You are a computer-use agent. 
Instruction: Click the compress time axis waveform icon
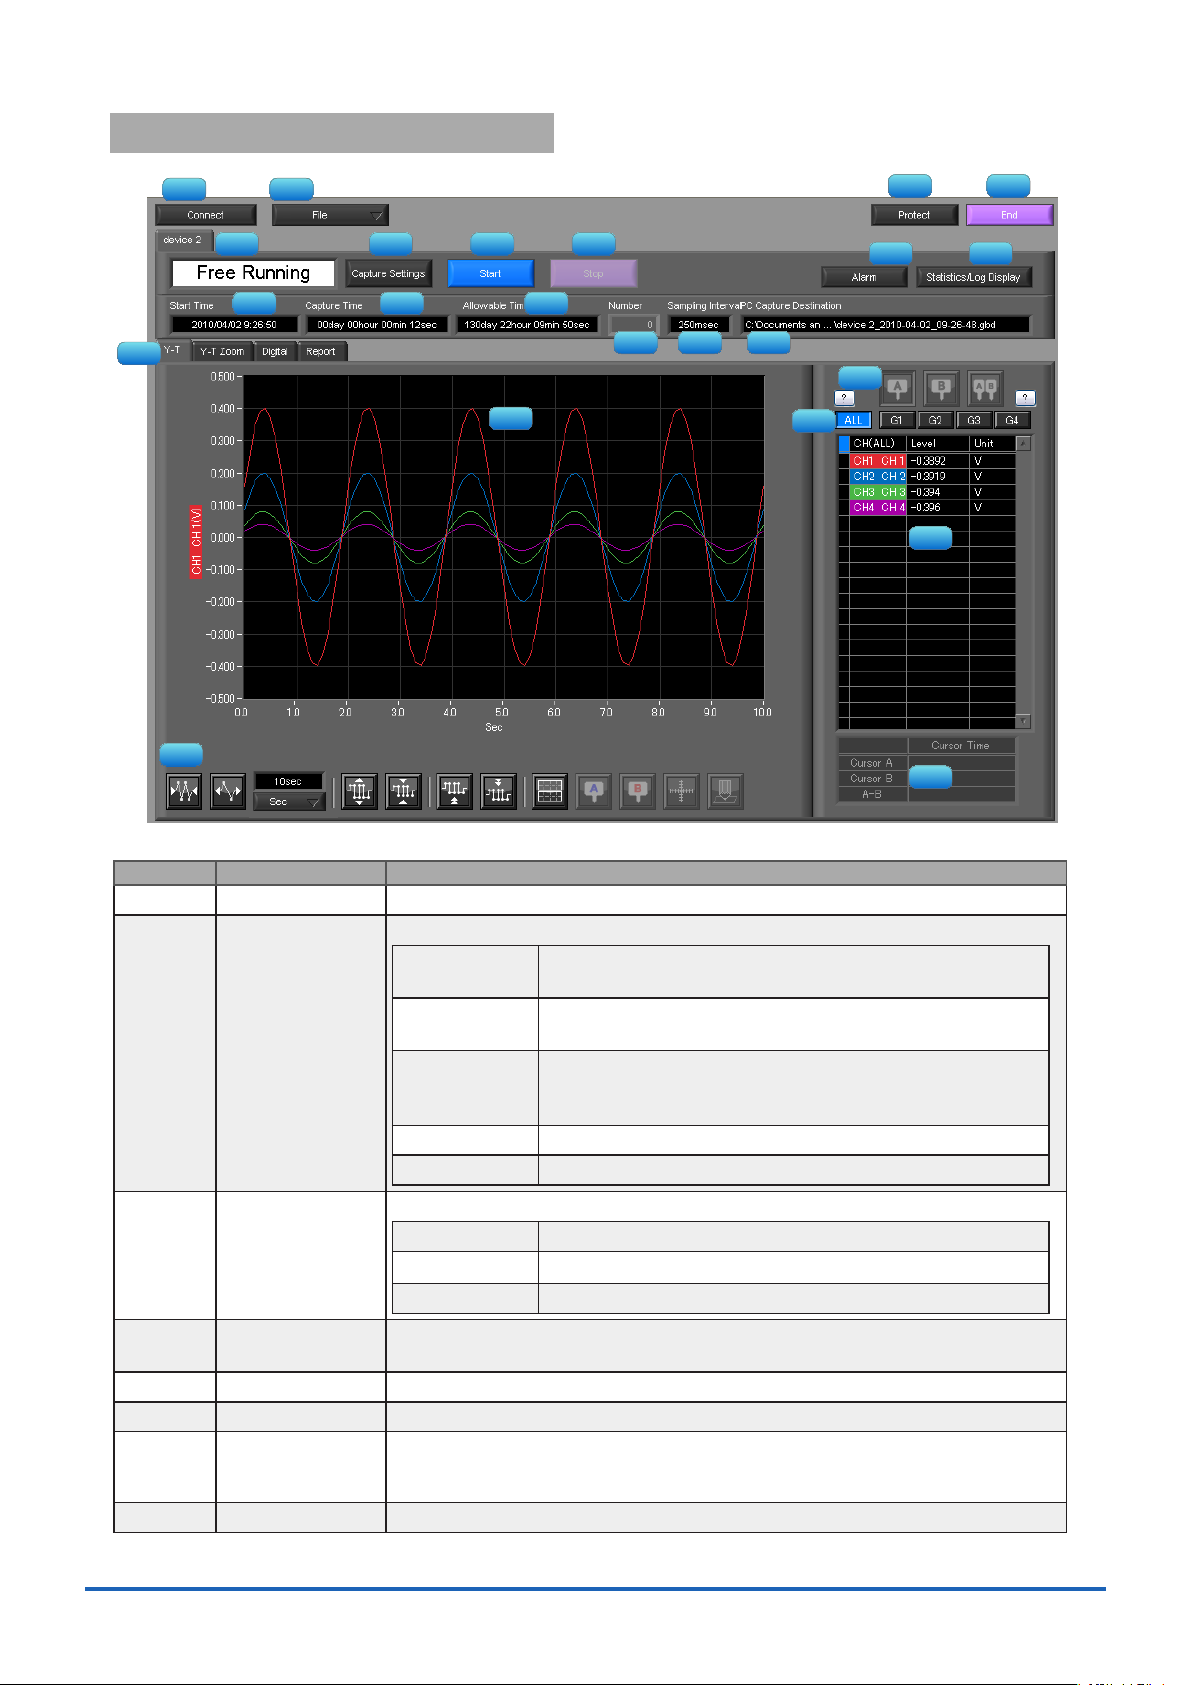pos(184,792)
